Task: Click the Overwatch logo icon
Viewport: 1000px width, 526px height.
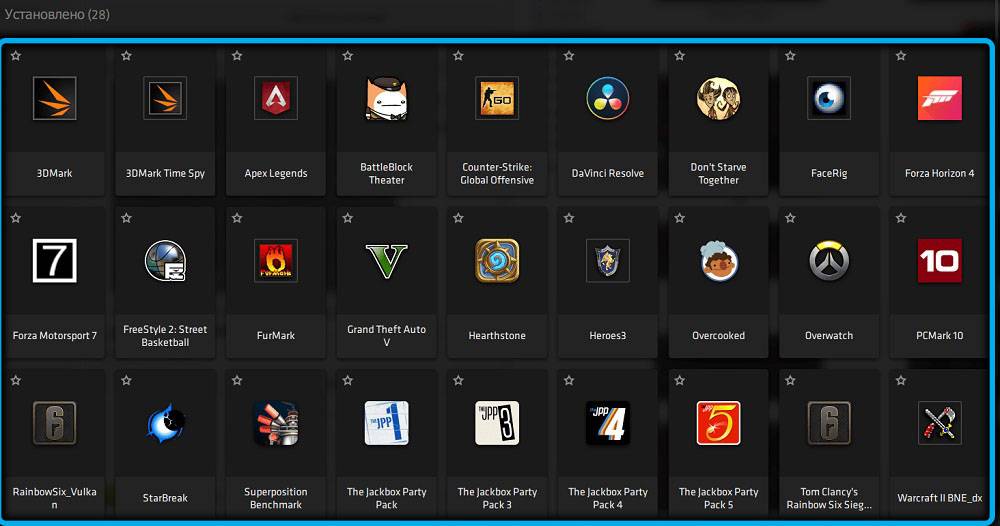Action: tap(828, 260)
